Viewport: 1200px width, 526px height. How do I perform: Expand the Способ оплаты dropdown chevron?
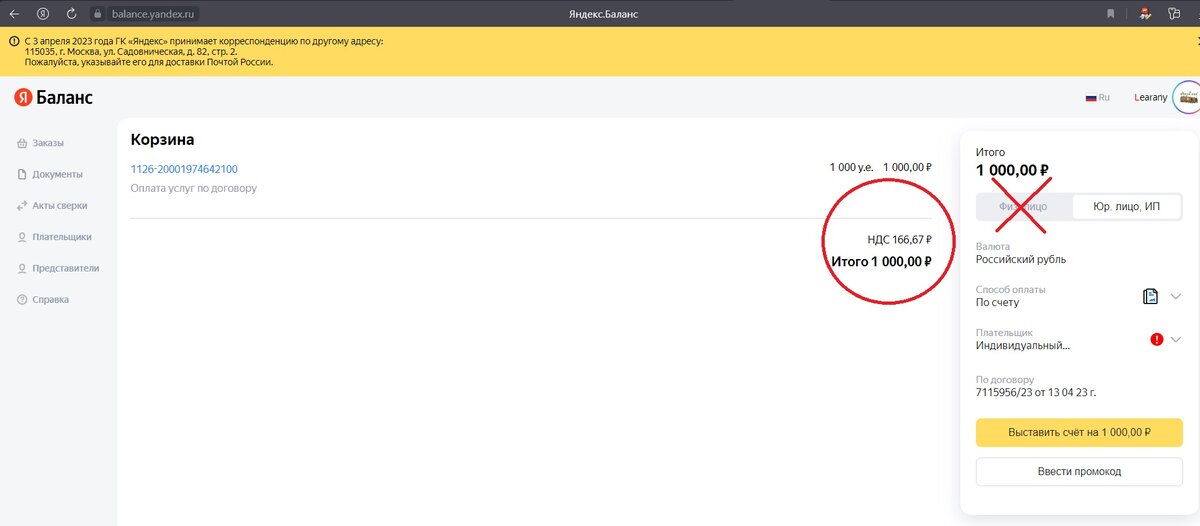1175,296
